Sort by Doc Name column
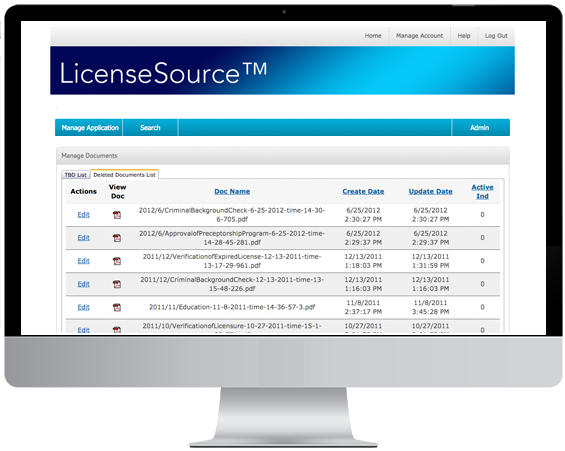 click(232, 191)
